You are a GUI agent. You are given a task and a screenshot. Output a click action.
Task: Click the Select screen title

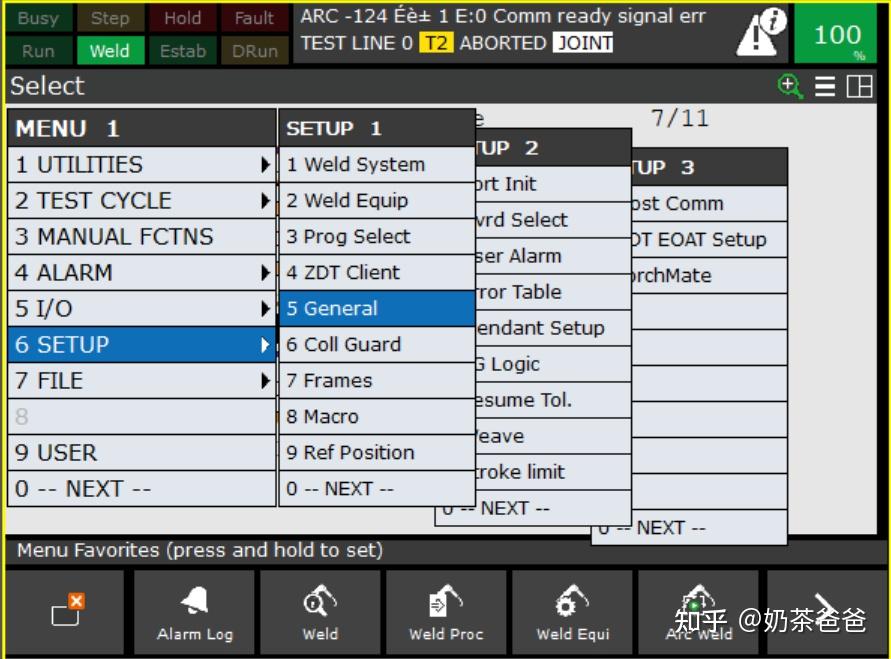(x=48, y=86)
